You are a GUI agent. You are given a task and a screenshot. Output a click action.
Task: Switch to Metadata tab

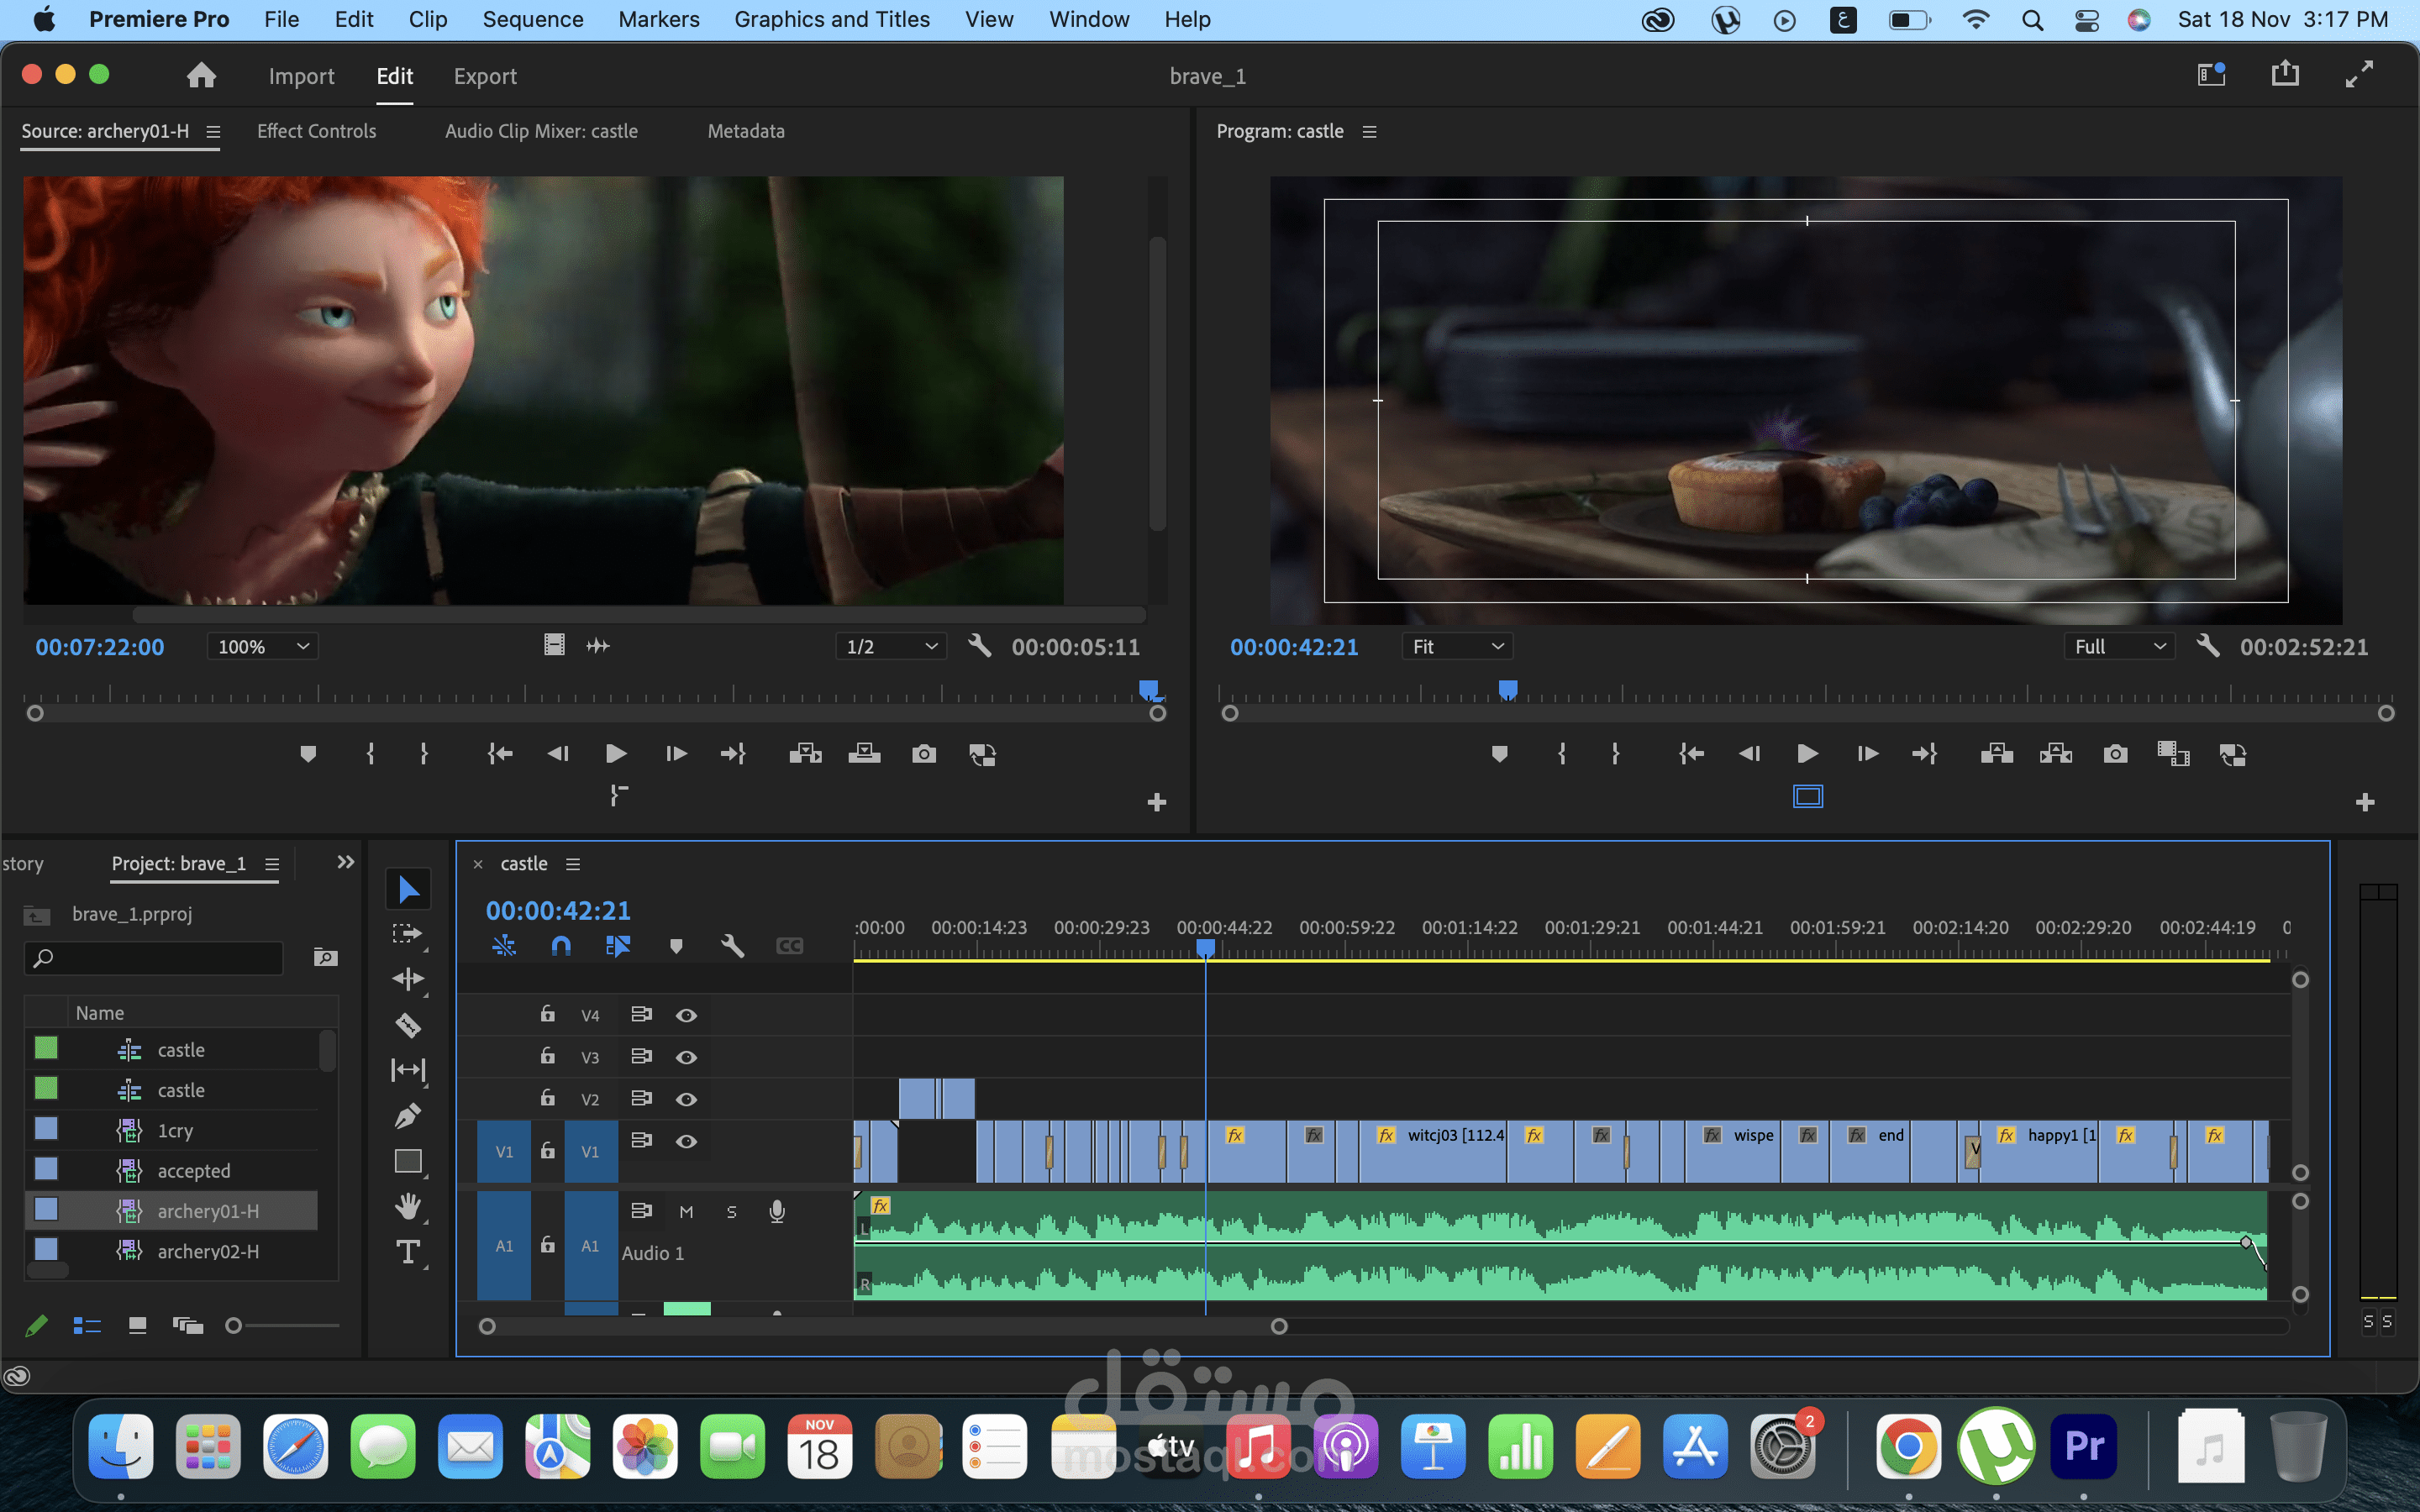(746, 131)
